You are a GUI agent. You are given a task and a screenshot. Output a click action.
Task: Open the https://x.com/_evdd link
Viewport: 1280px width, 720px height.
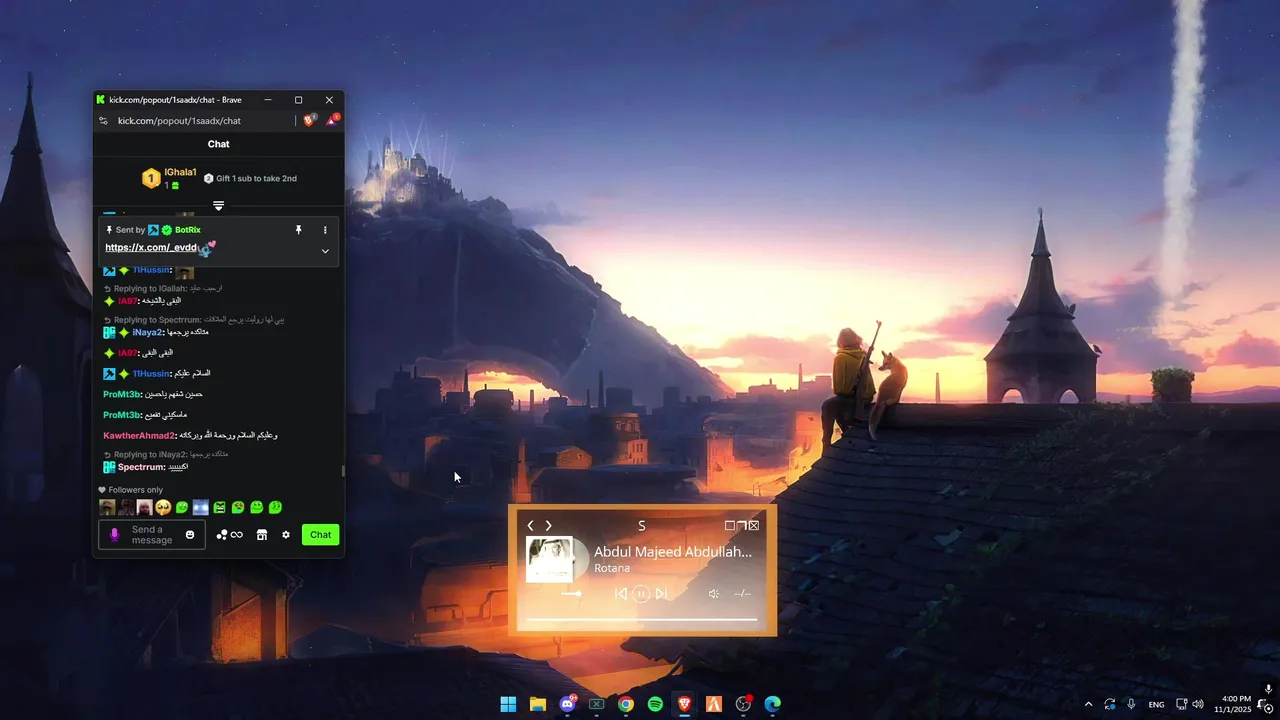pyautogui.click(x=151, y=248)
